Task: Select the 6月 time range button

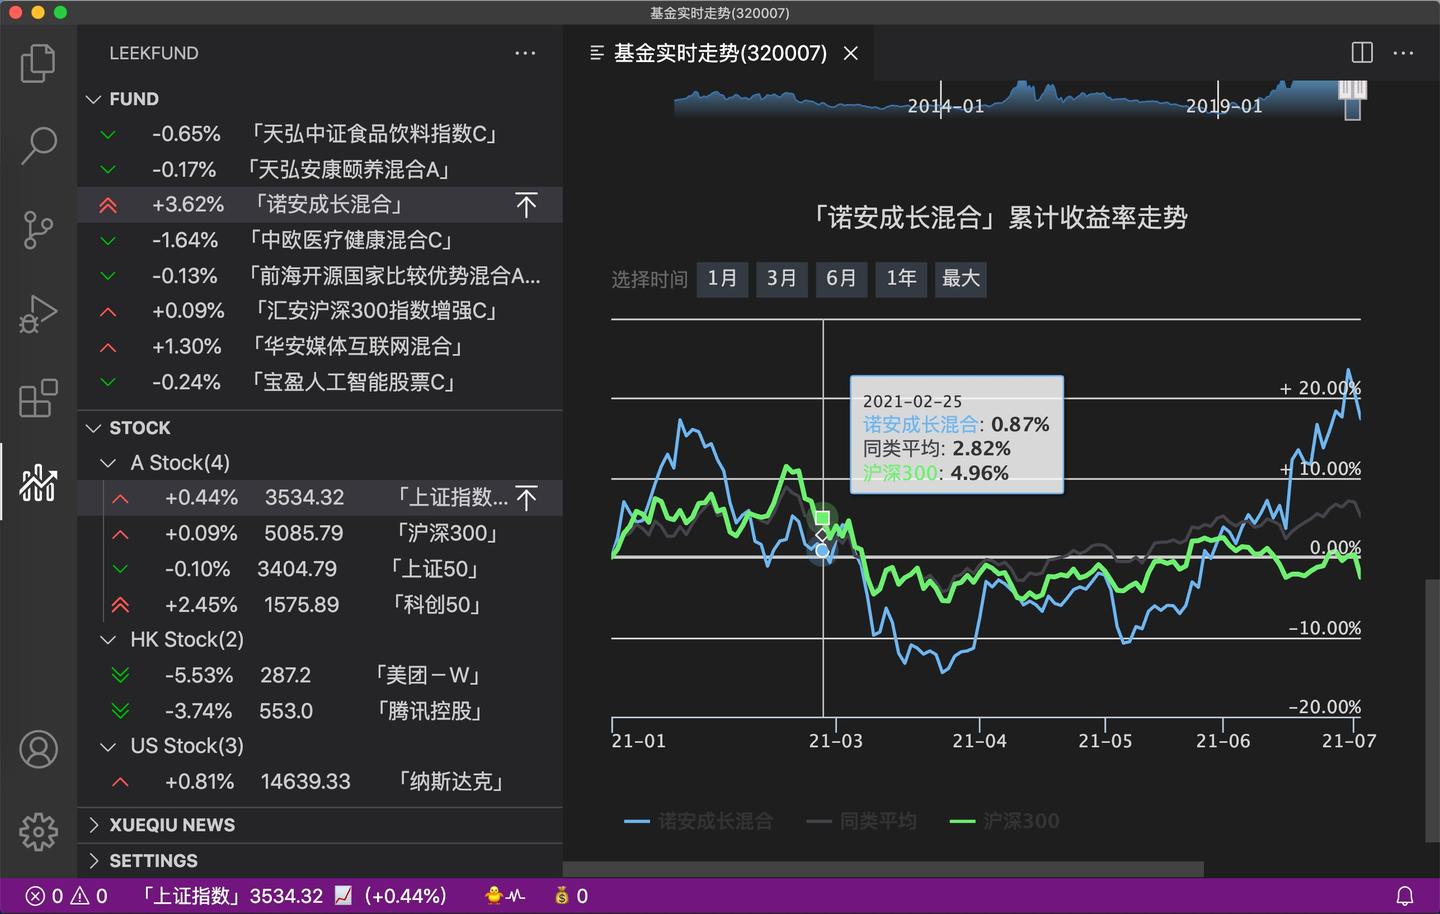Action: click(841, 279)
